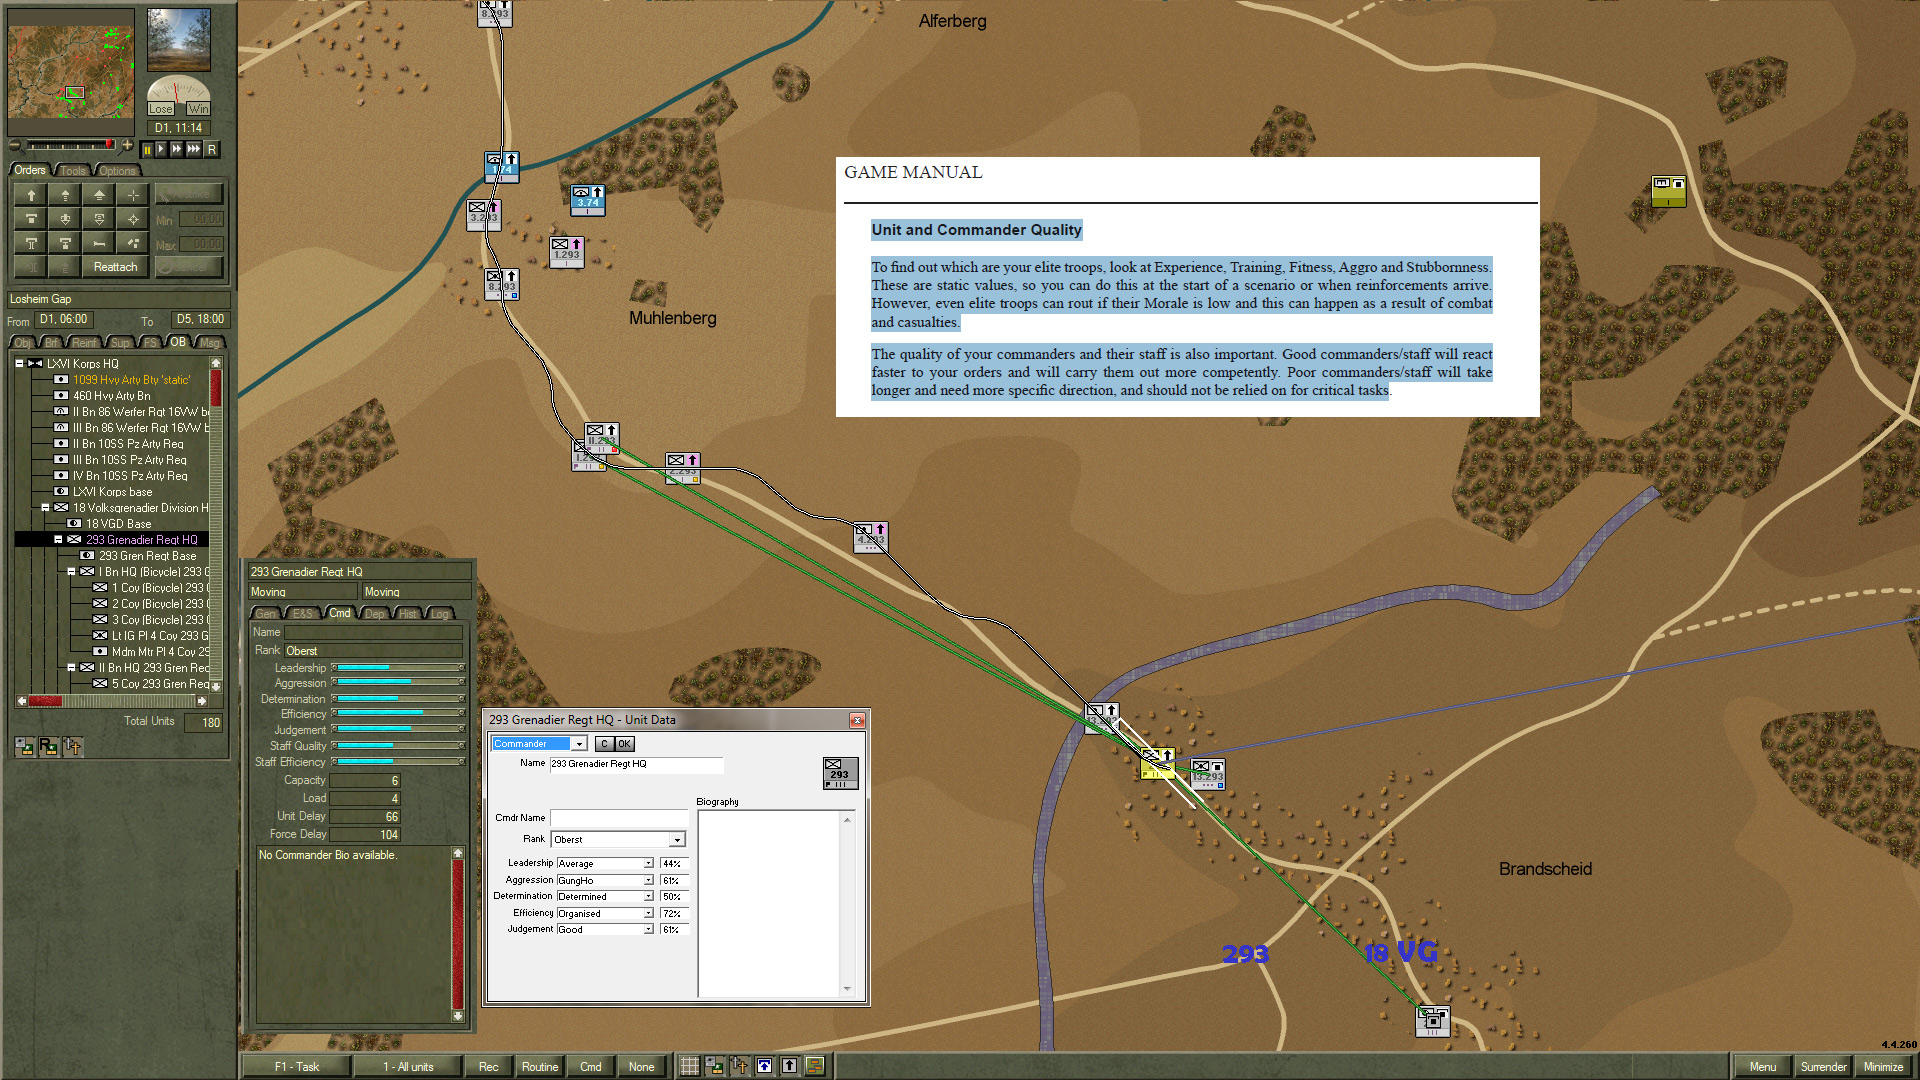Select the yellow unit counter near top right
Image resolution: width=1920 pixels, height=1080 pixels.
pyautogui.click(x=1669, y=191)
